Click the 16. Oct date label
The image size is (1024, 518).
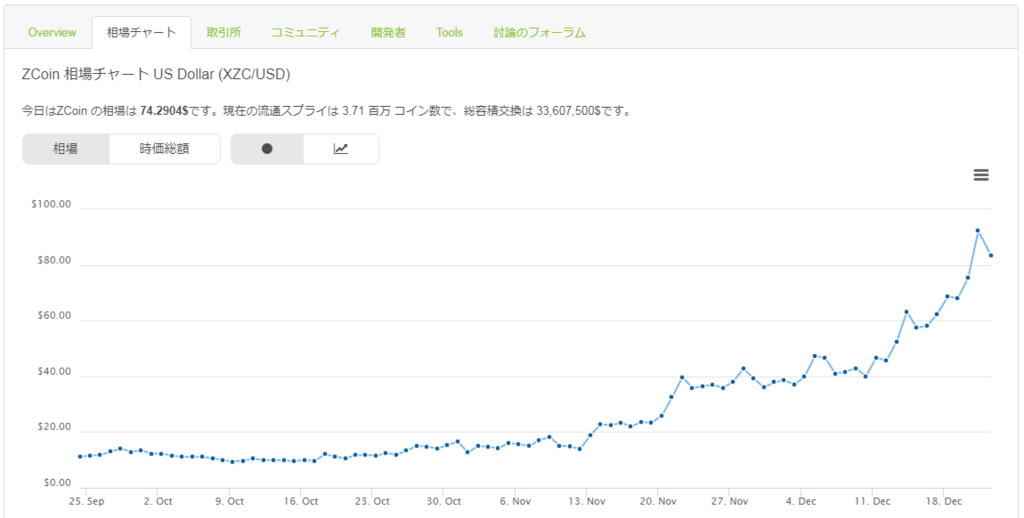click(x=301, y=501)
